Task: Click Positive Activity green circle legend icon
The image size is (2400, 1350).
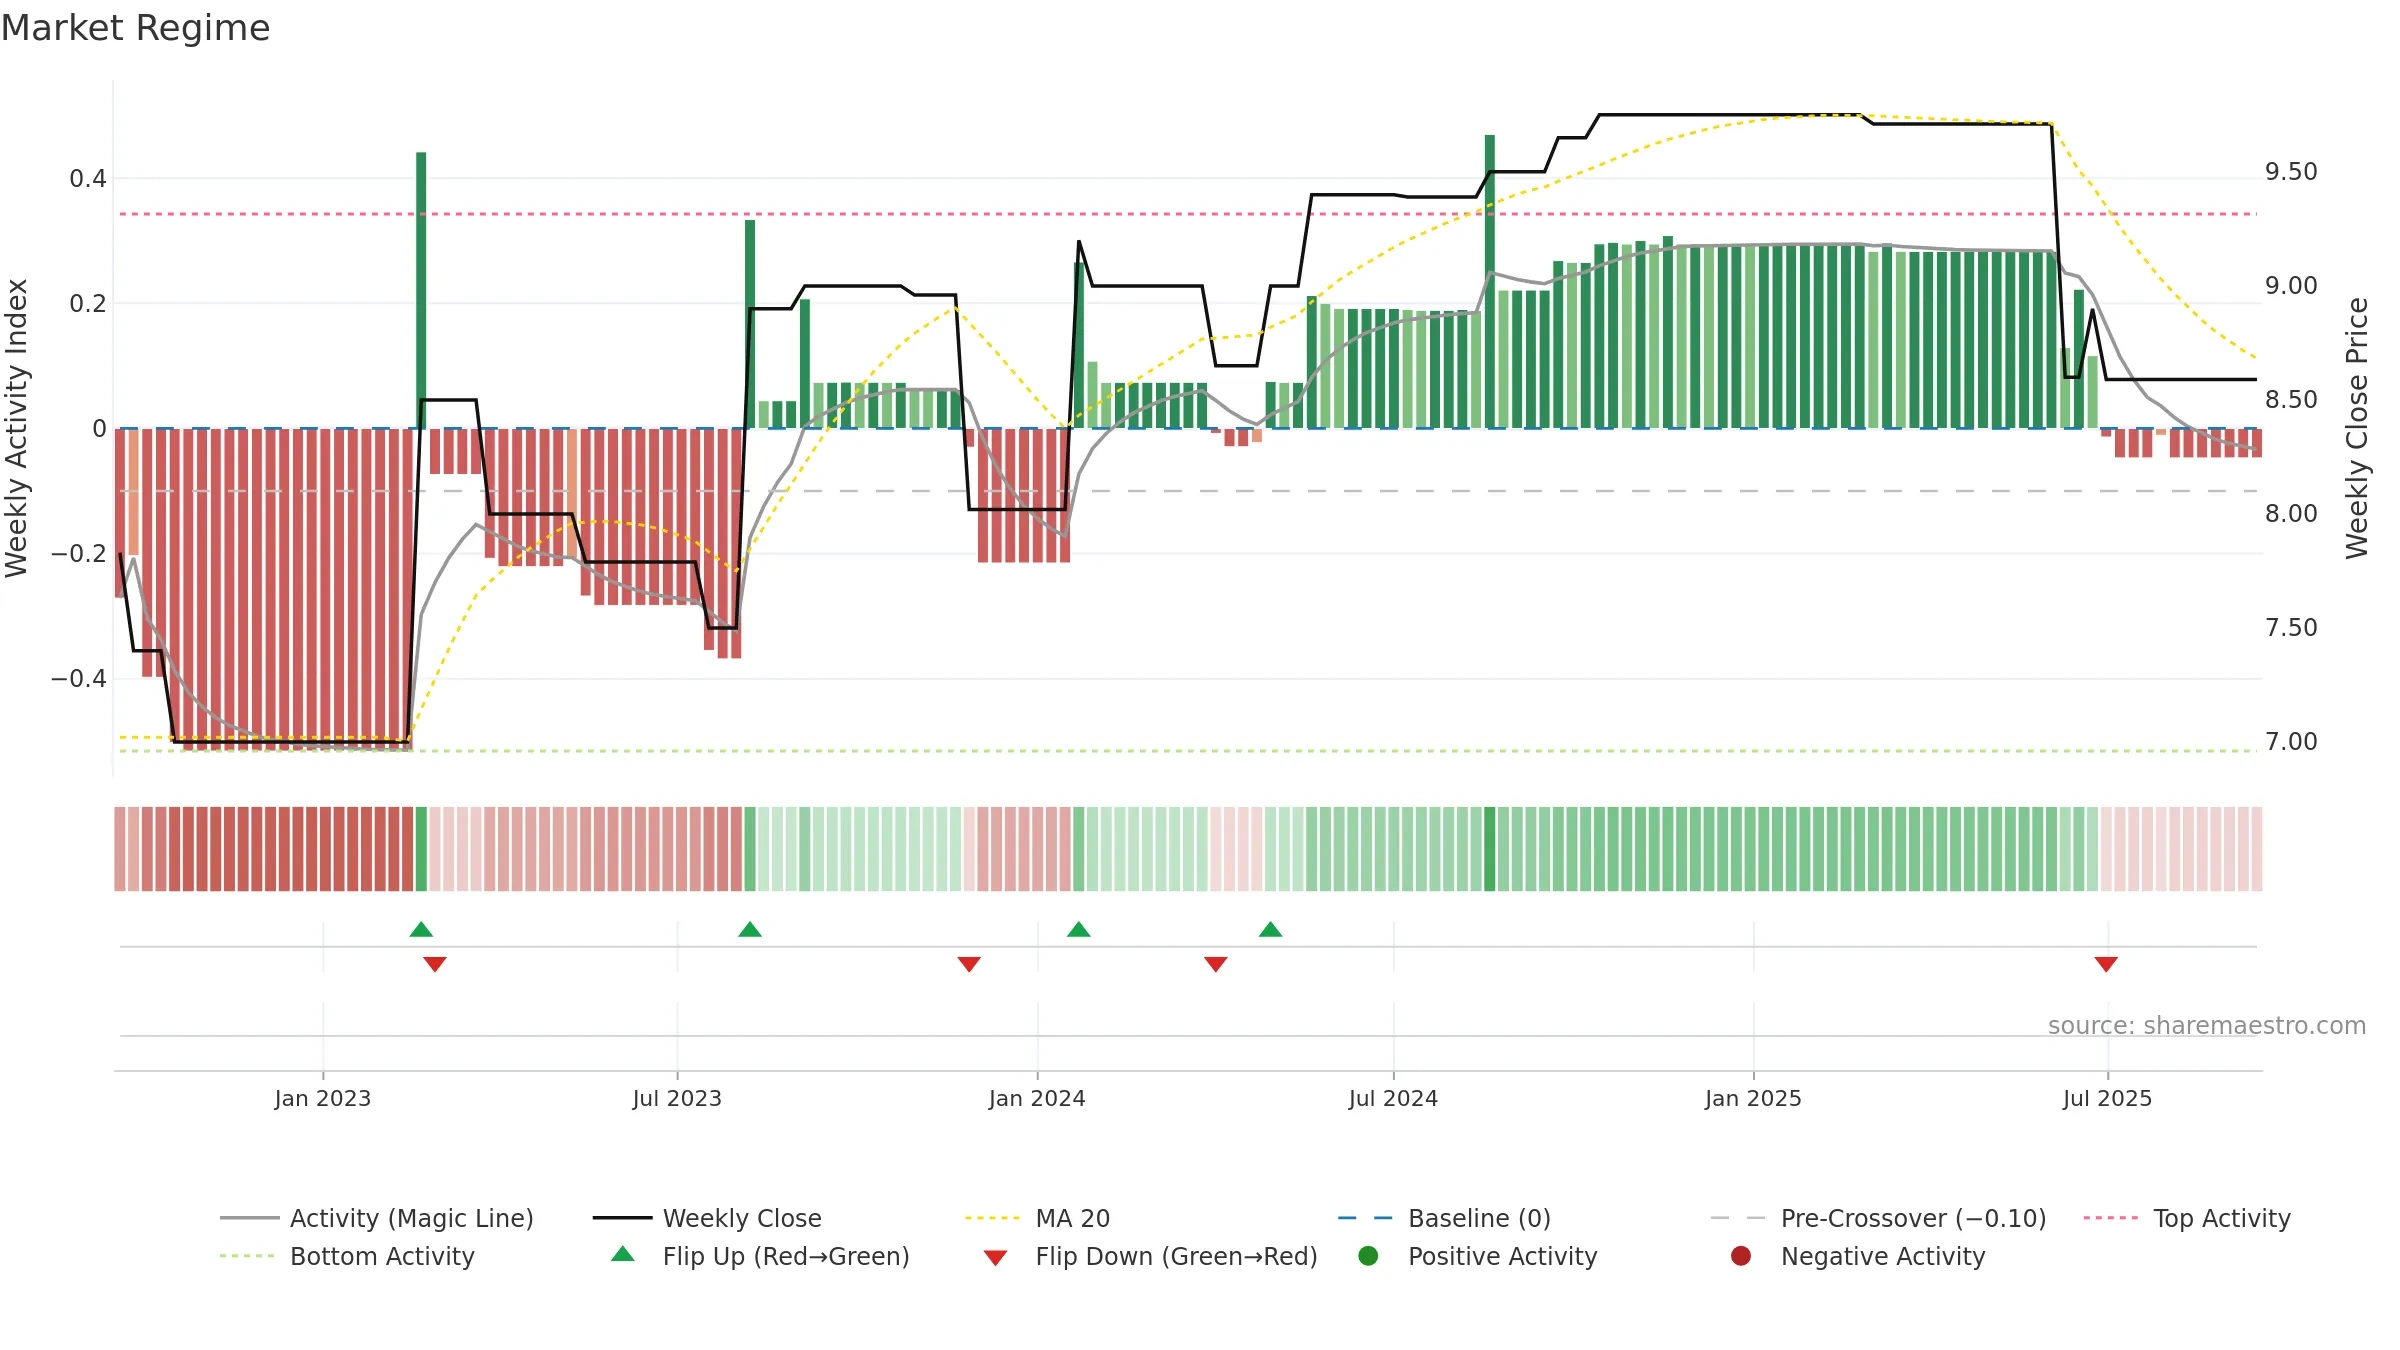Action: (x=1368, y=1255)
